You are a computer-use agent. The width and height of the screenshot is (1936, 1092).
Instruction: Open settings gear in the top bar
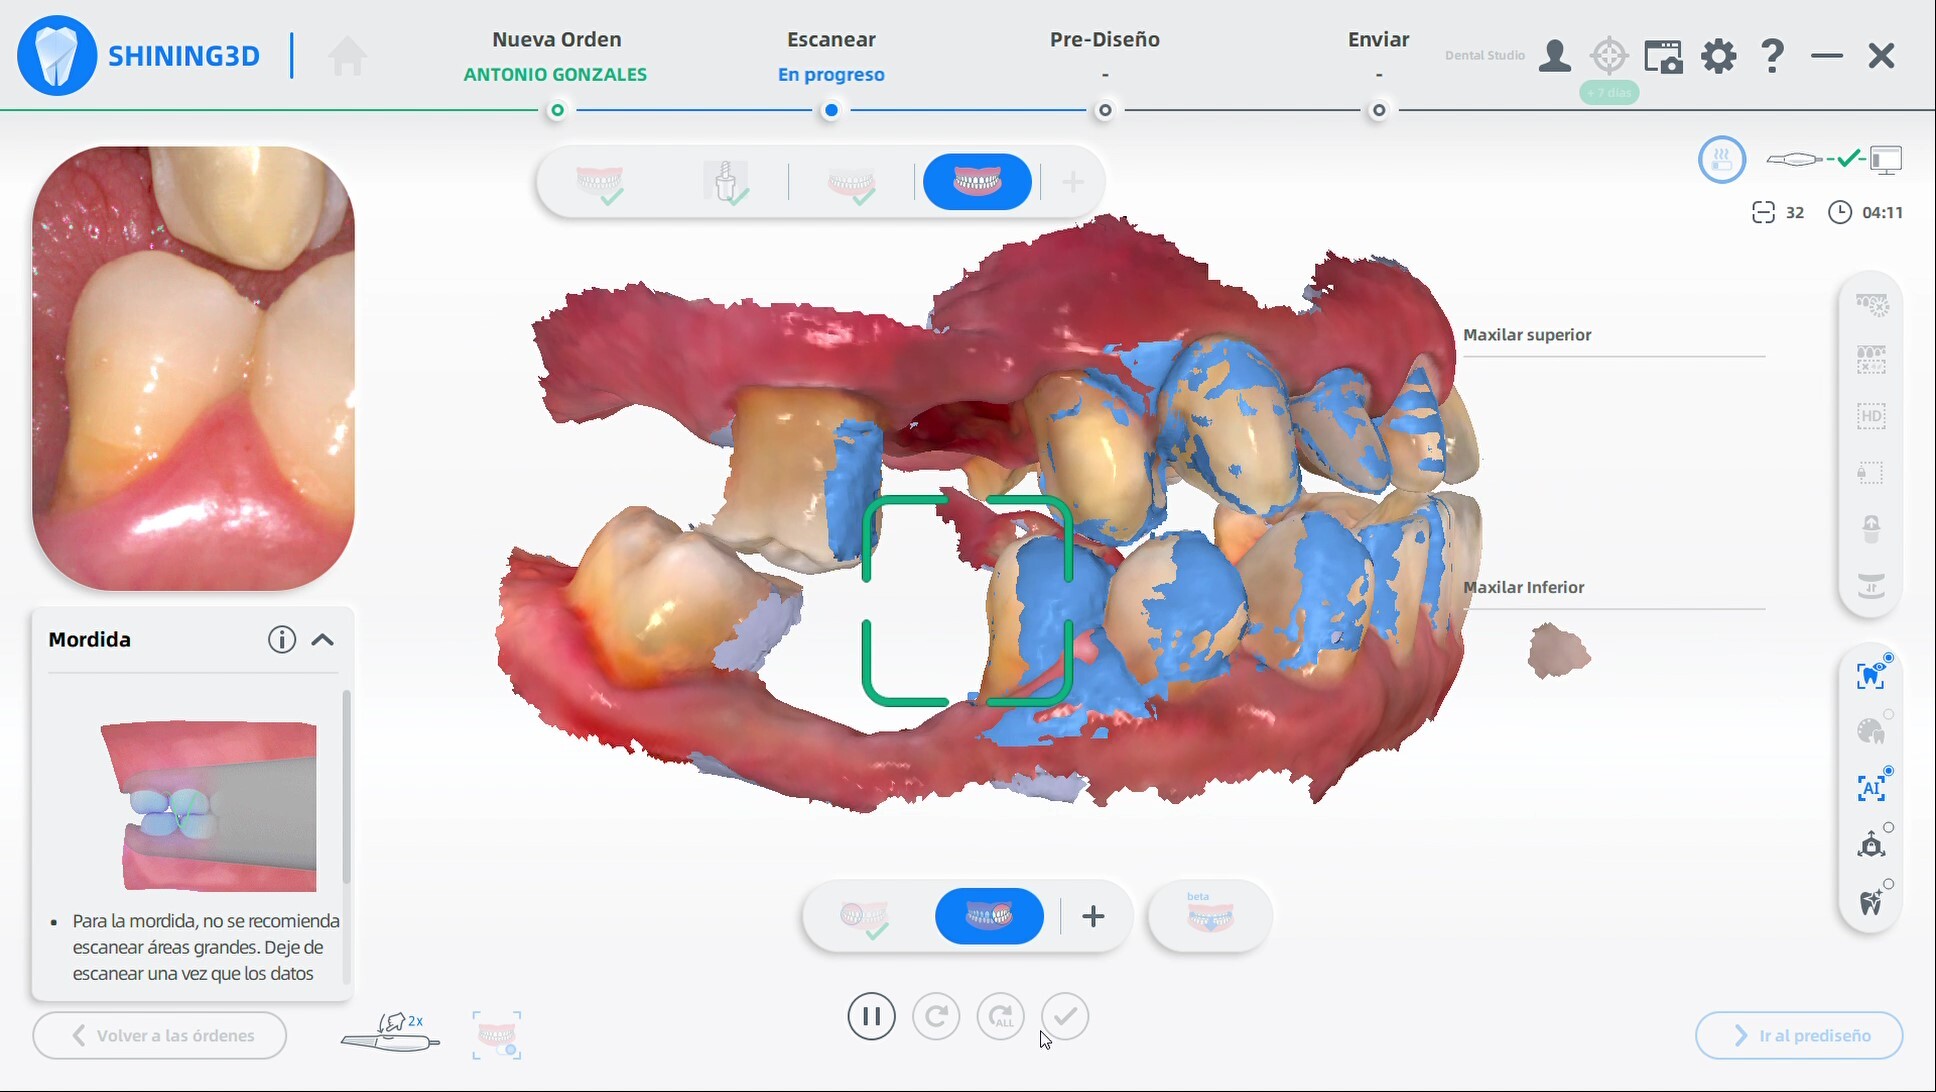point(1718,55)
